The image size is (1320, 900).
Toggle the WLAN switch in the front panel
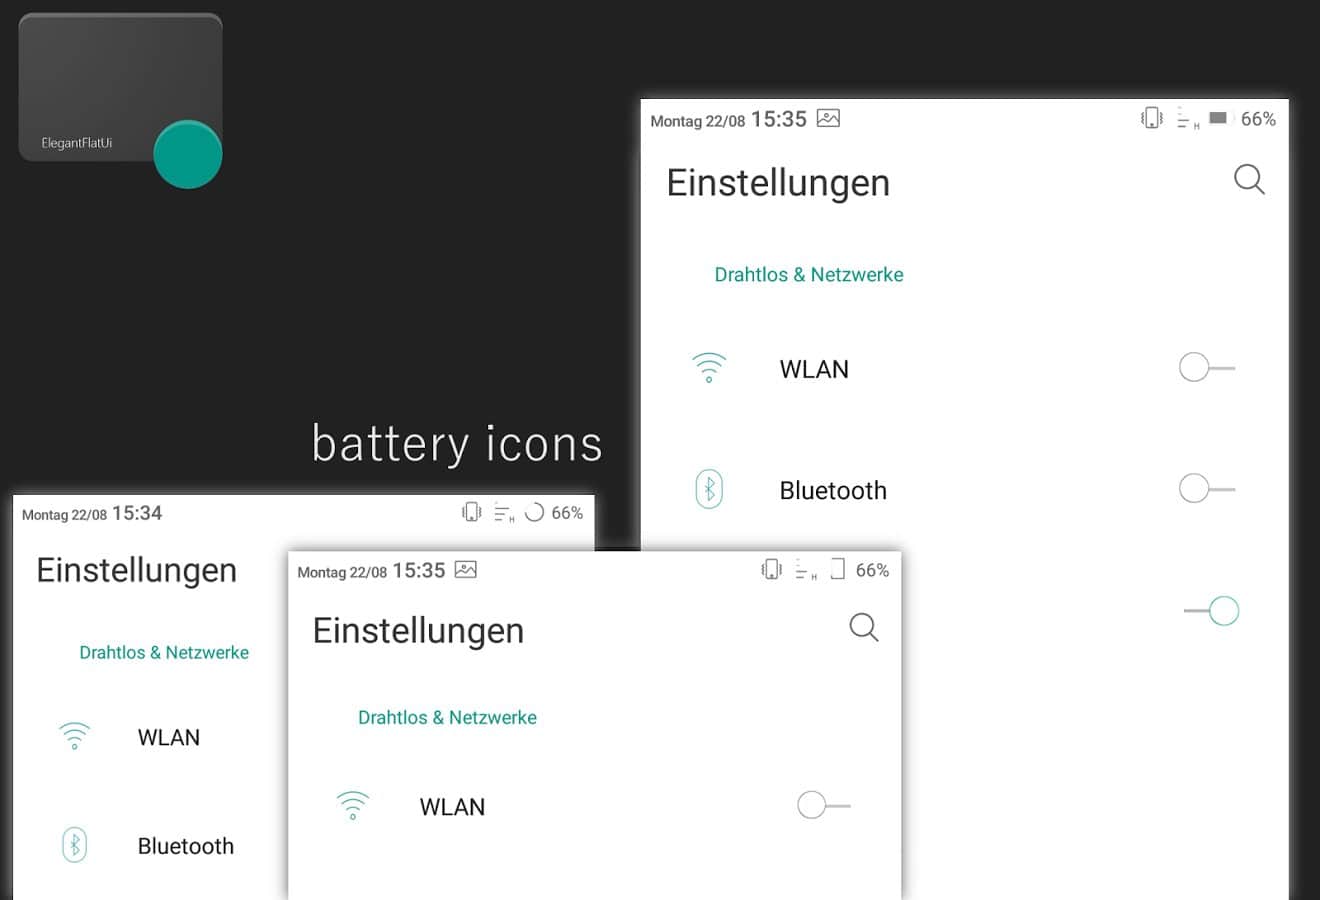pyautogui.click(x=824, y=805)
